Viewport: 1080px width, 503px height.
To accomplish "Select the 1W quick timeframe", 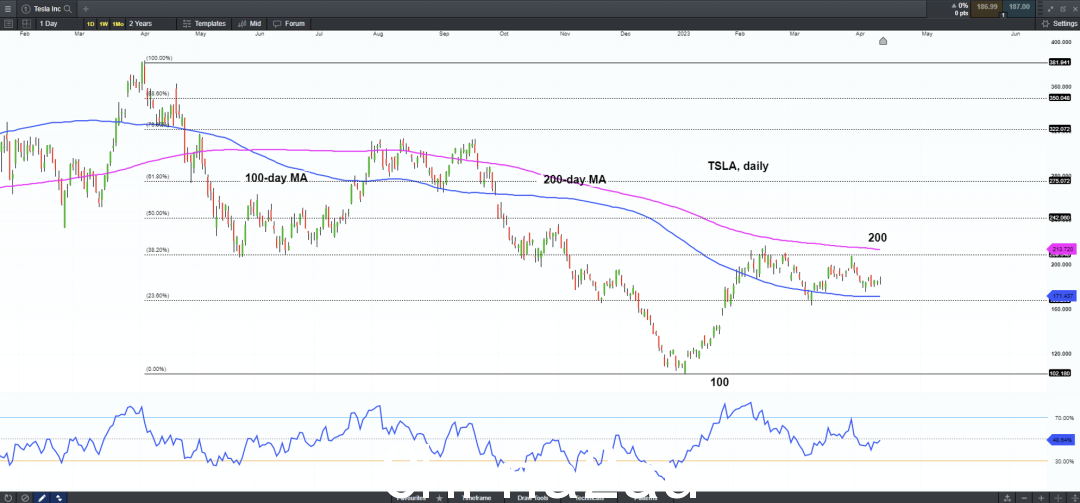I will pos(103,23).
